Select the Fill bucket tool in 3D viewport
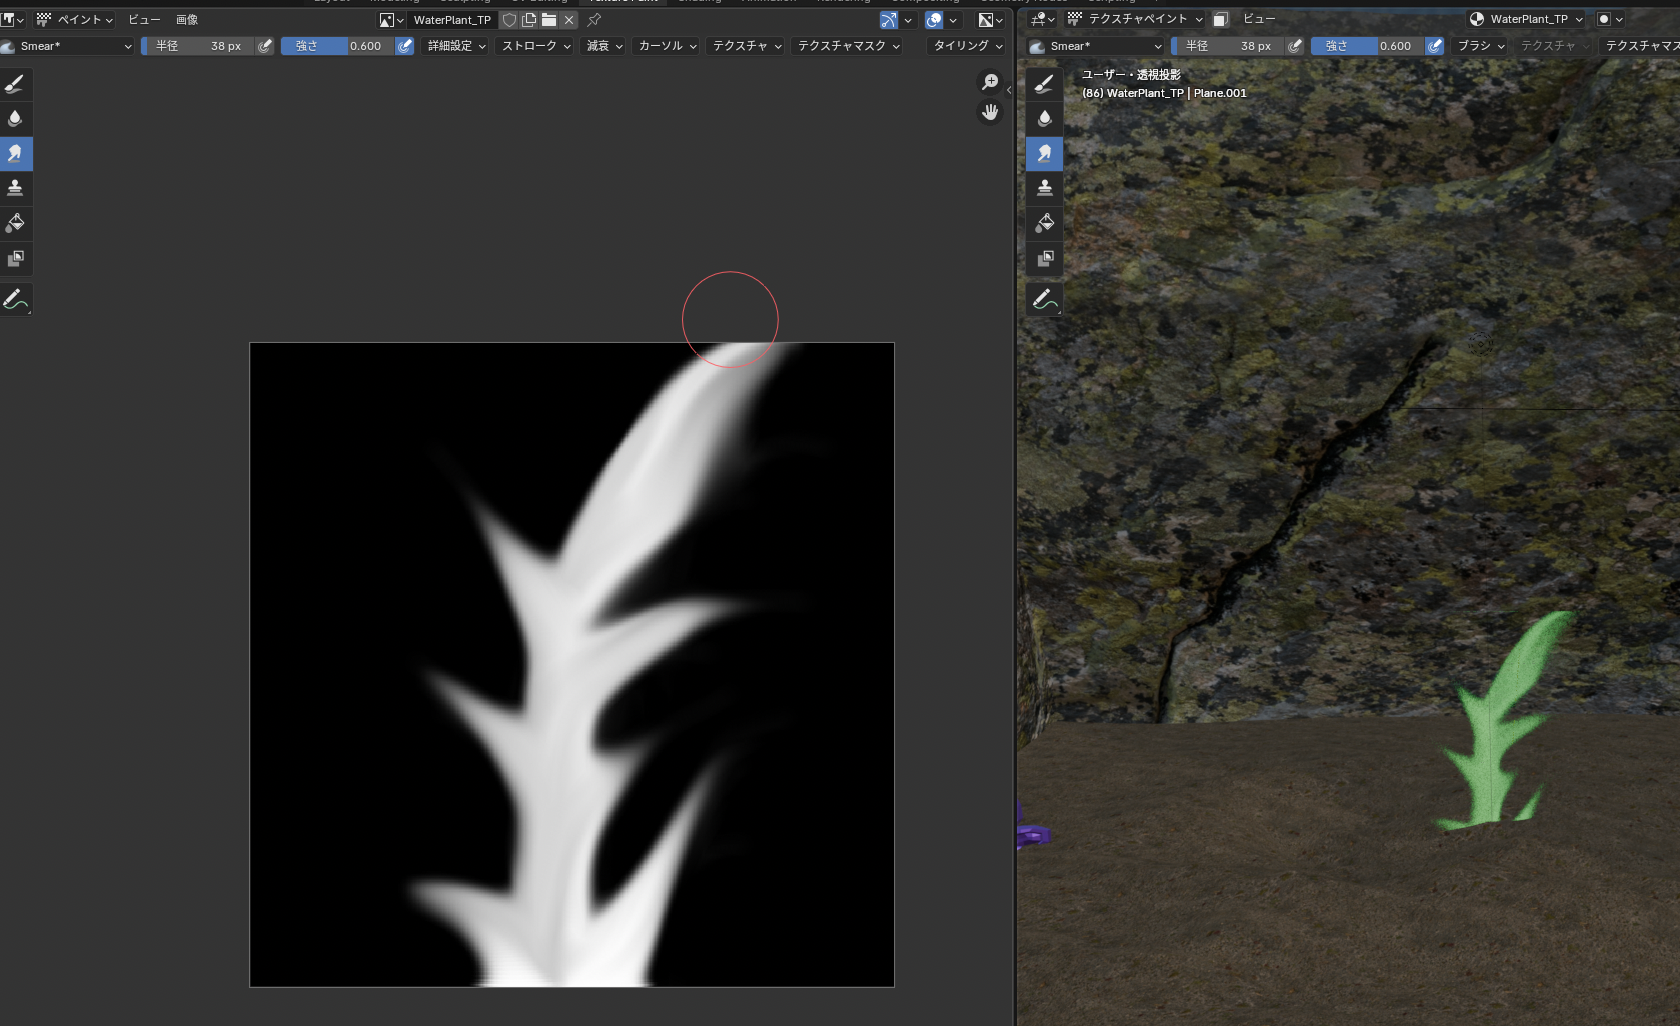Screen dimensions: 1680x1026 point(1045,224)
